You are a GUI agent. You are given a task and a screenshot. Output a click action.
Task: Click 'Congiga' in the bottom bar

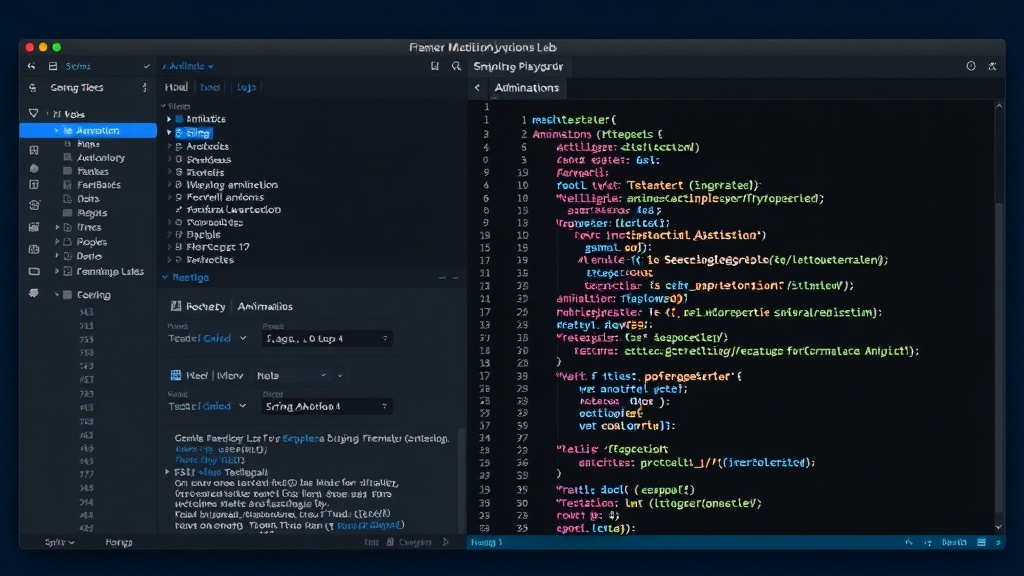(415, 542)
